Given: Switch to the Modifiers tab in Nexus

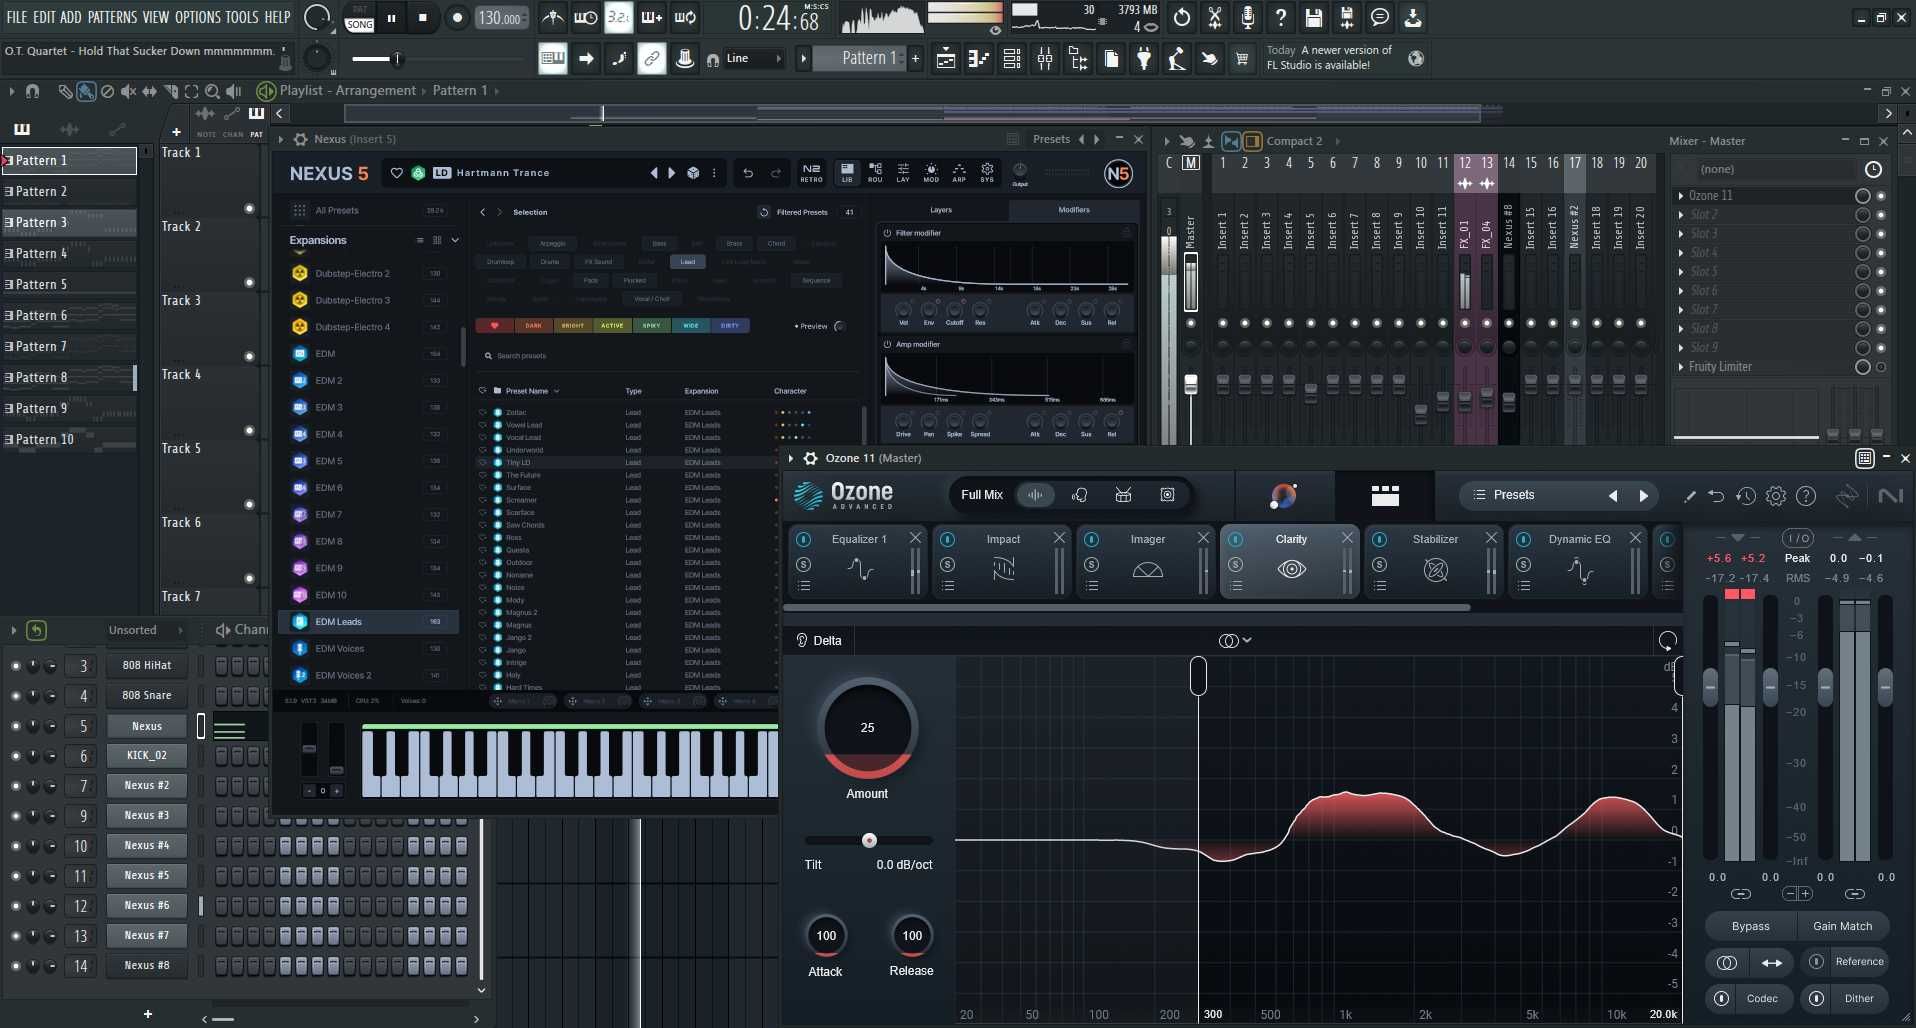Looking at the screenshot, I should (1074, 210).
